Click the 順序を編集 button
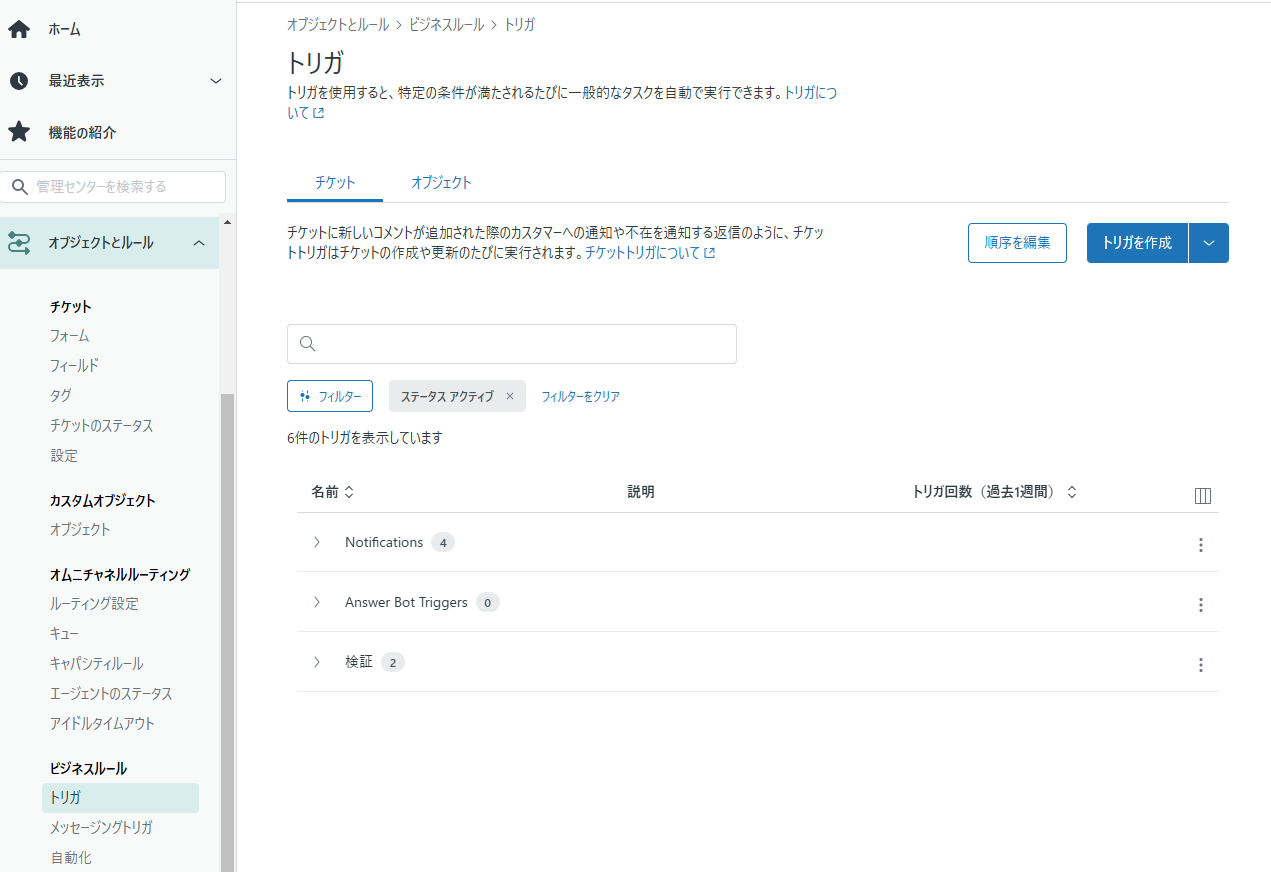The image size is (1271, 872). (1017, 243)
